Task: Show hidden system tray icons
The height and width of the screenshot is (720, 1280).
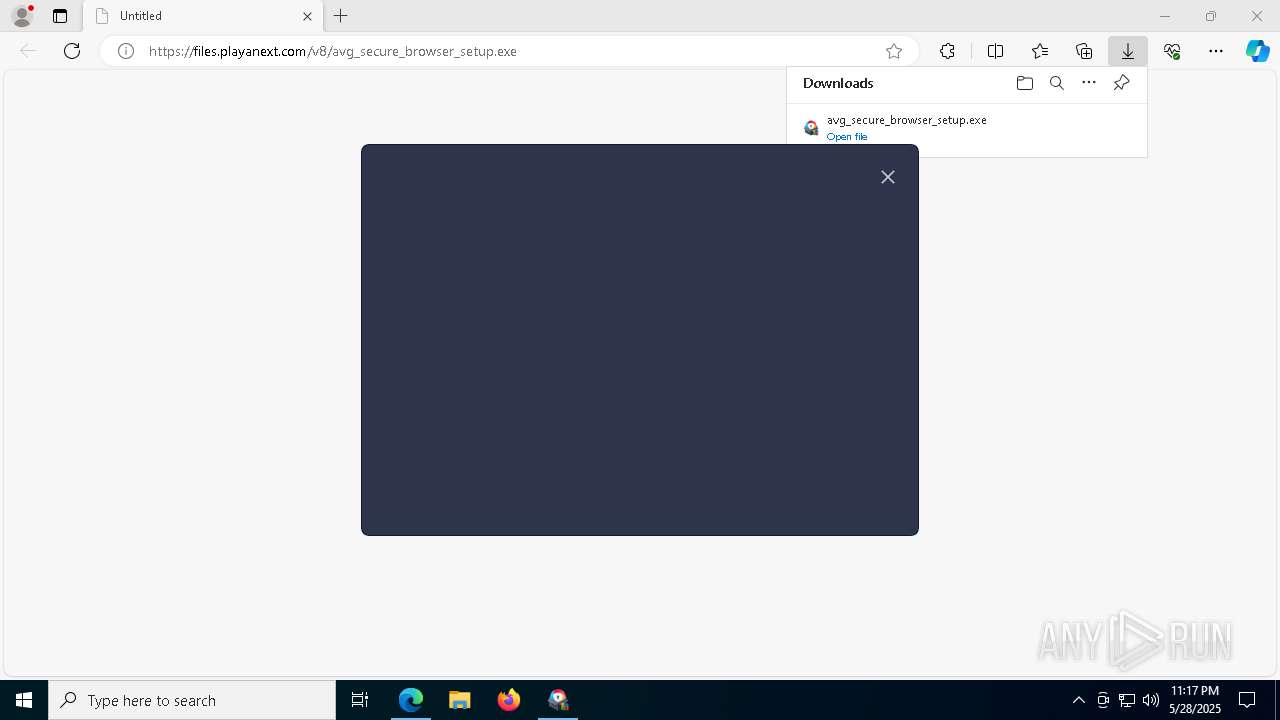Action: point(1078,700)
